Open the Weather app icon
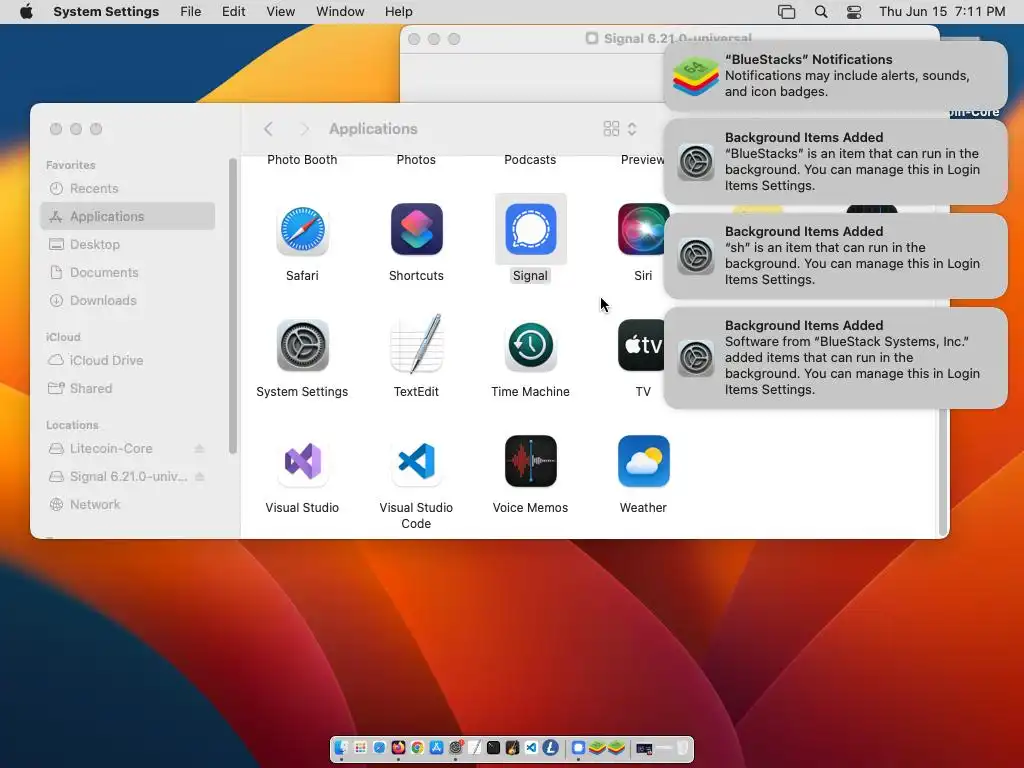This screenshot has width=1024, height=768. [643, 461]
